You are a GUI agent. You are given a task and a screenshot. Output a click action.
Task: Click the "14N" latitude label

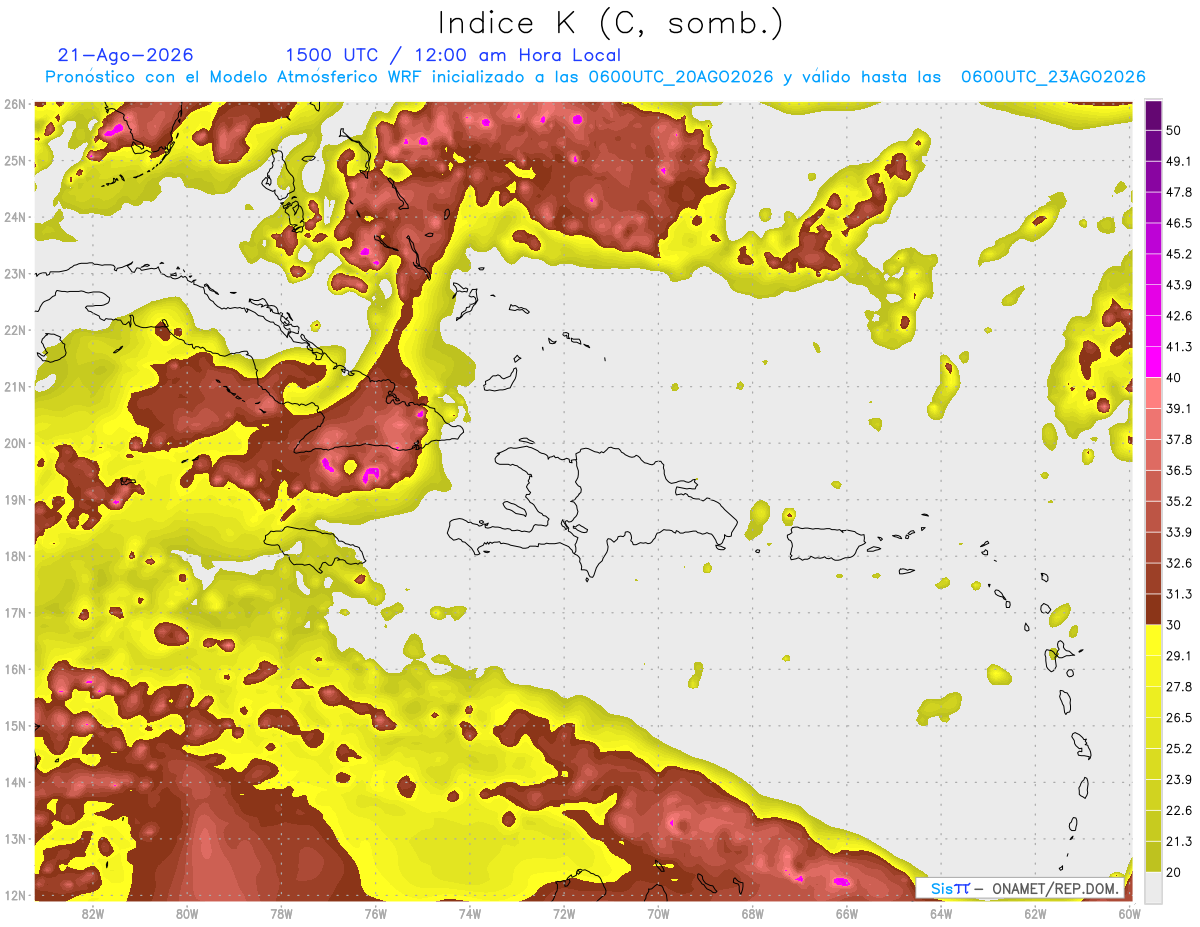pos(14,782)
